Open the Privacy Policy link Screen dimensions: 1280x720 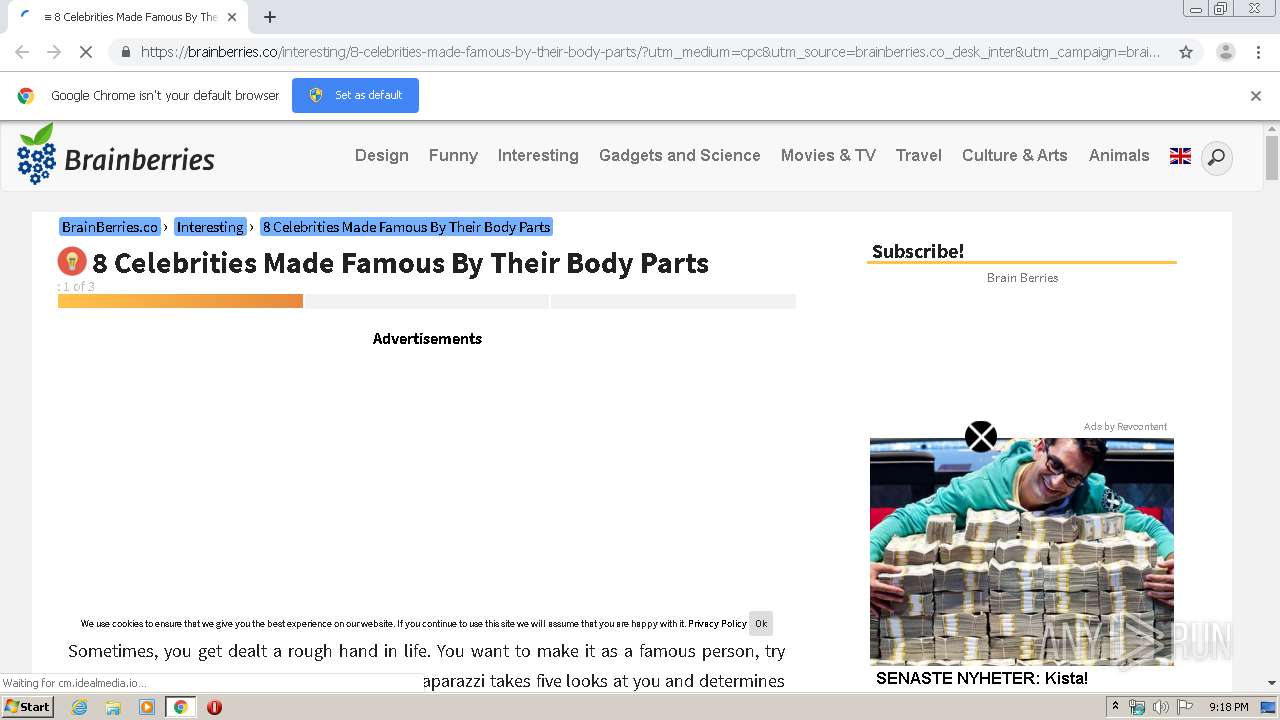pyautogui.click(x=717, y=623)
